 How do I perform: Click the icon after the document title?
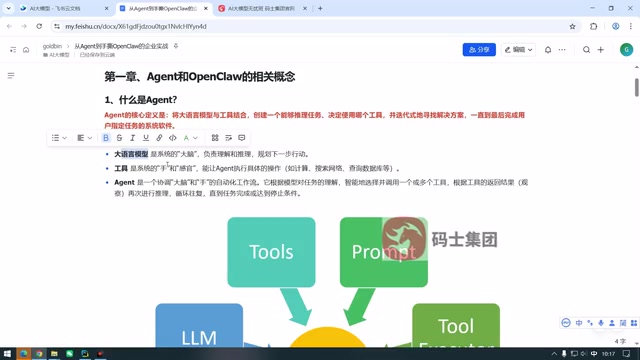tap(176, 46)
